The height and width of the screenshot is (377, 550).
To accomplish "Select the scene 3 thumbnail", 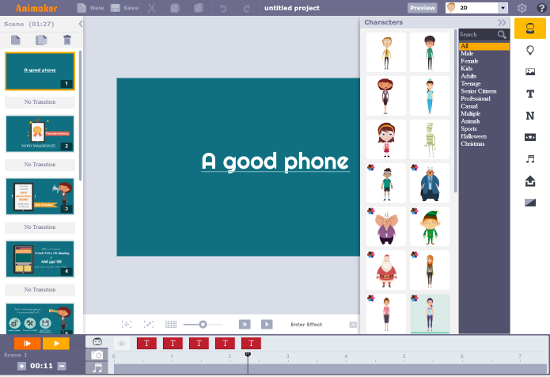I will (x=40, y=196).
